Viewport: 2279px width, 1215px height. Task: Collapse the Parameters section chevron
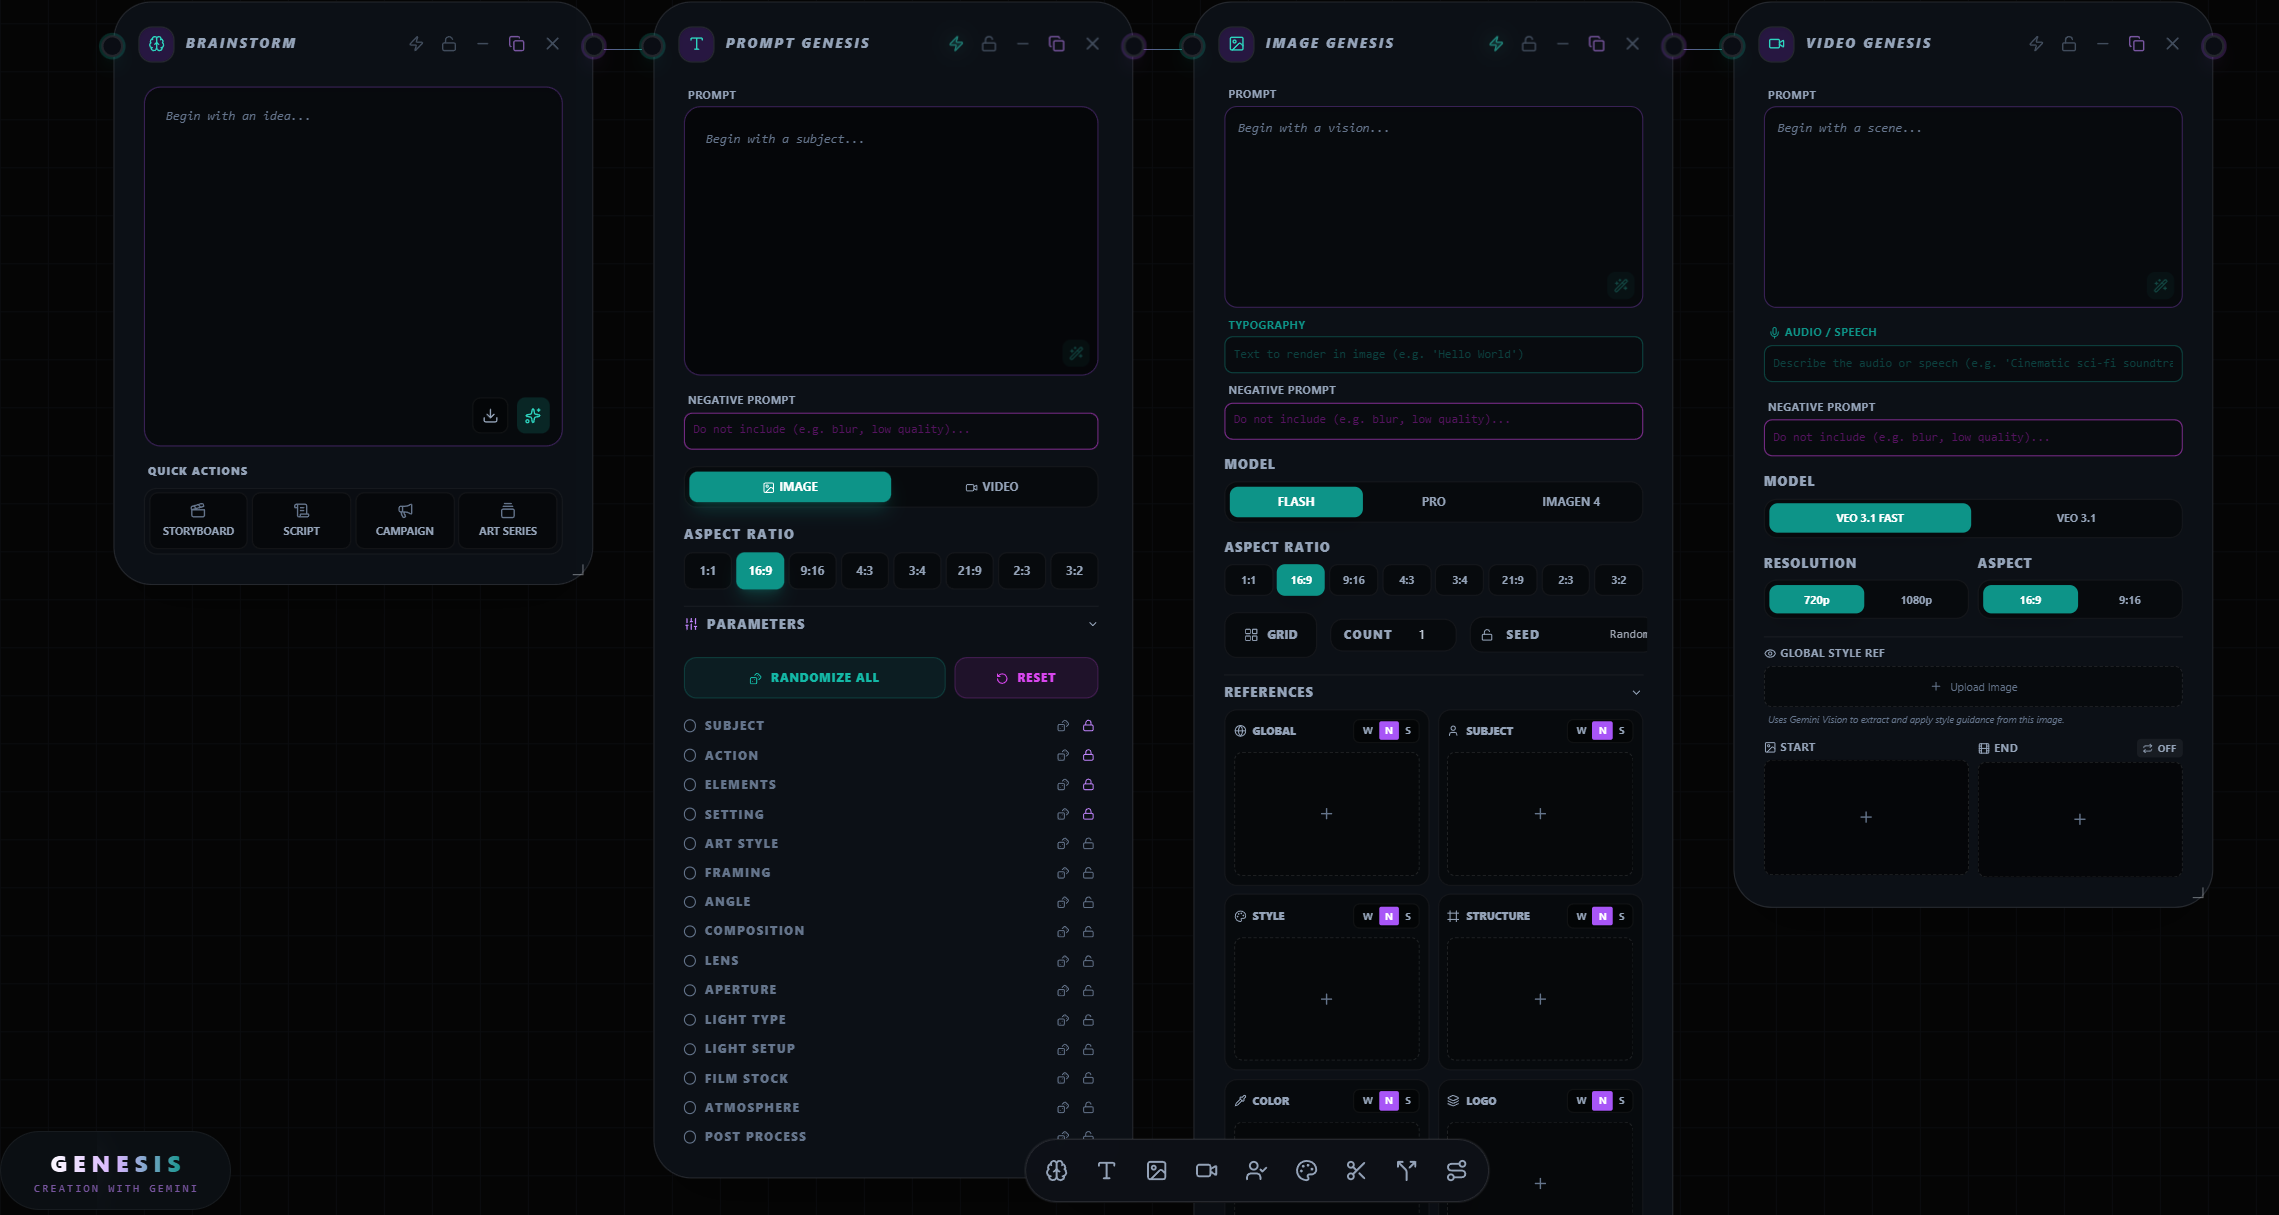pos(1092,624)
